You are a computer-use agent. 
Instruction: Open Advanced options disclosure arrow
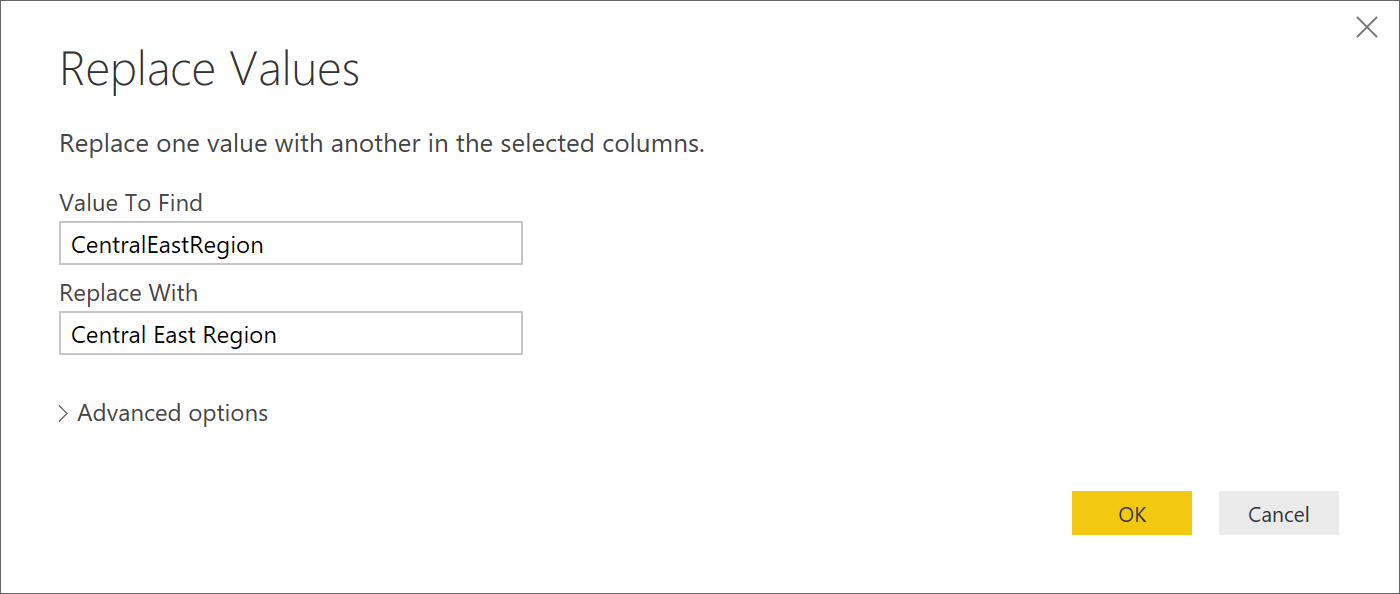63,412
